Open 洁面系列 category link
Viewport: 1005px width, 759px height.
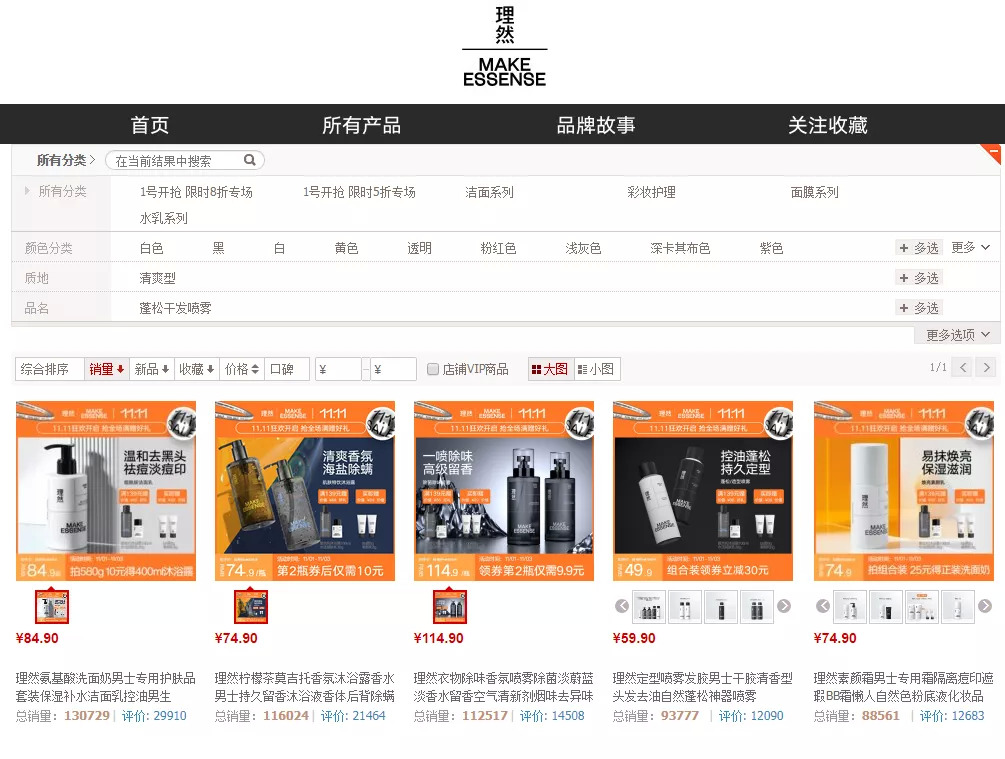490,192
